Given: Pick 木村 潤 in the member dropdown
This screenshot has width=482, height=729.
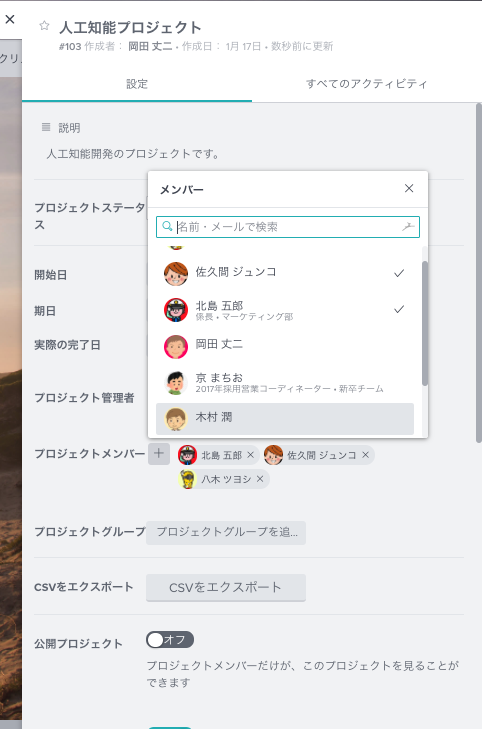Looking at the screenshot, I should 285,419.
